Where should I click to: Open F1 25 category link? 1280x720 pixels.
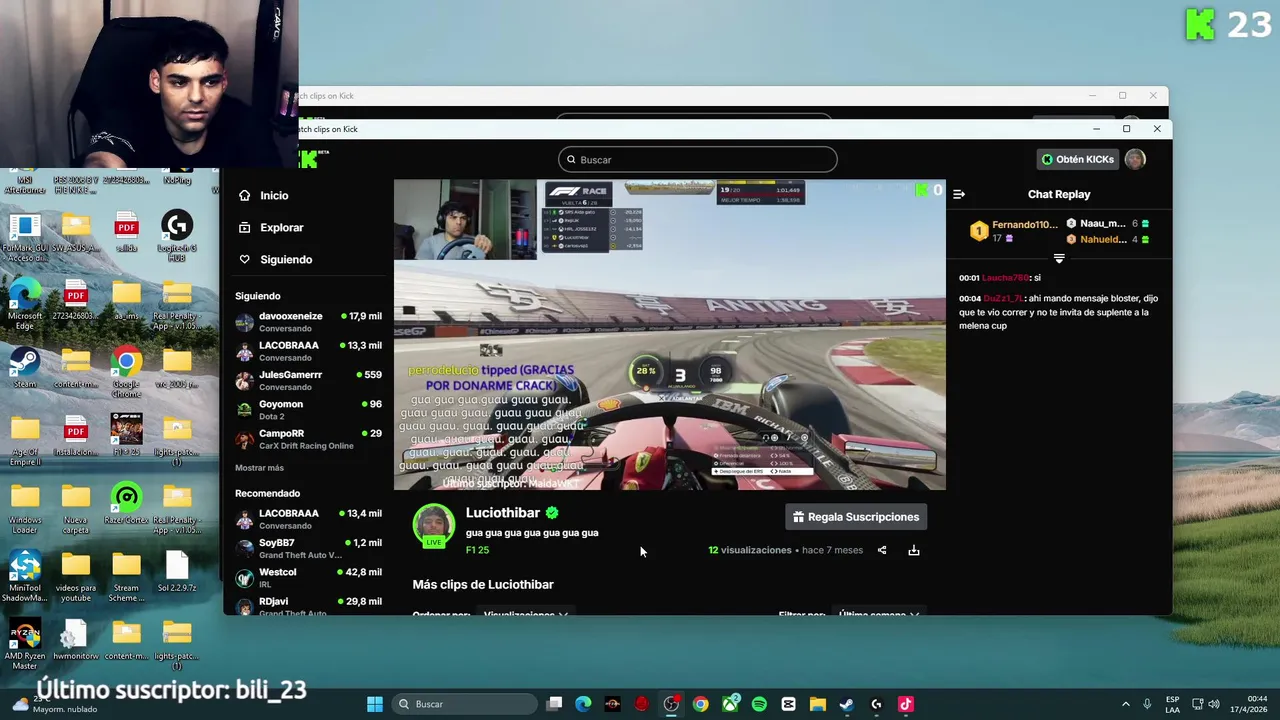(477, 550)
